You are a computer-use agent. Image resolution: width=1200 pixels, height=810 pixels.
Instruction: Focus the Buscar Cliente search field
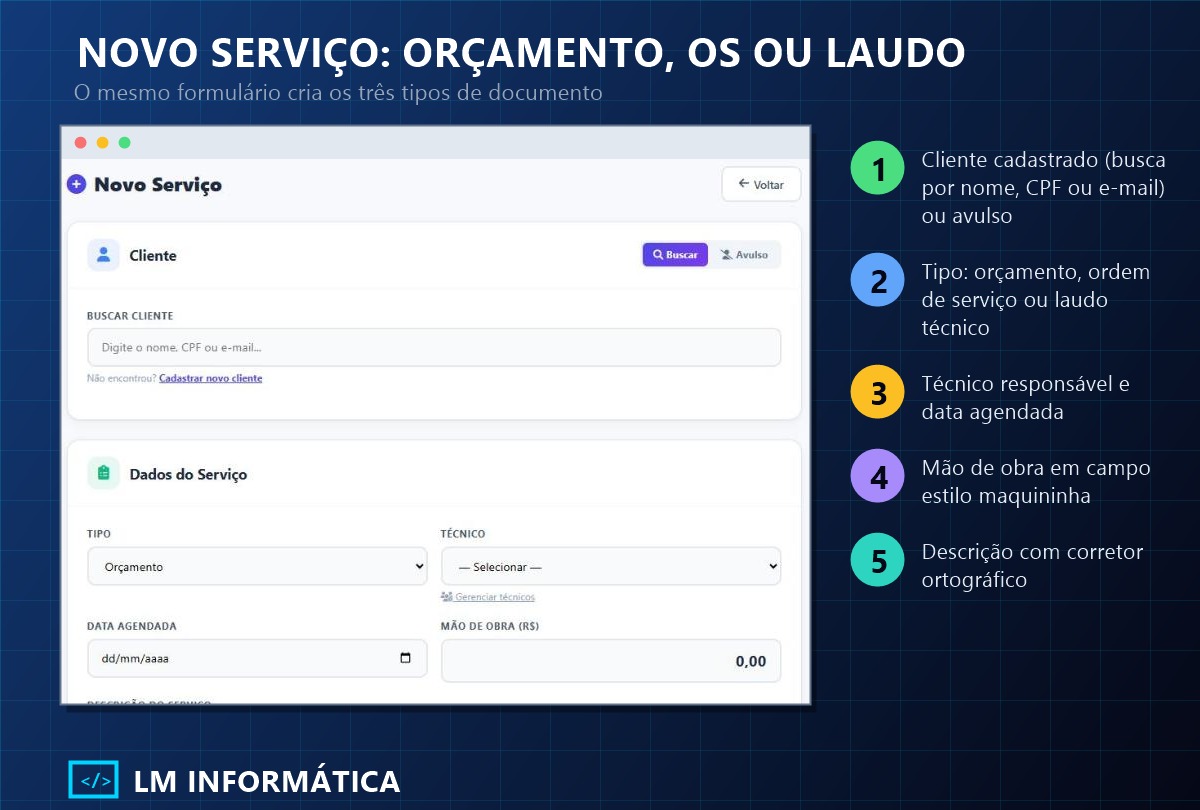[x=434, y=347]
